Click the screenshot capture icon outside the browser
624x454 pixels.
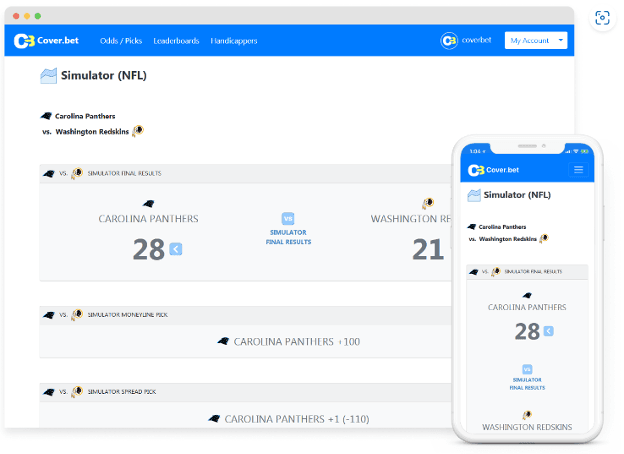602,18
